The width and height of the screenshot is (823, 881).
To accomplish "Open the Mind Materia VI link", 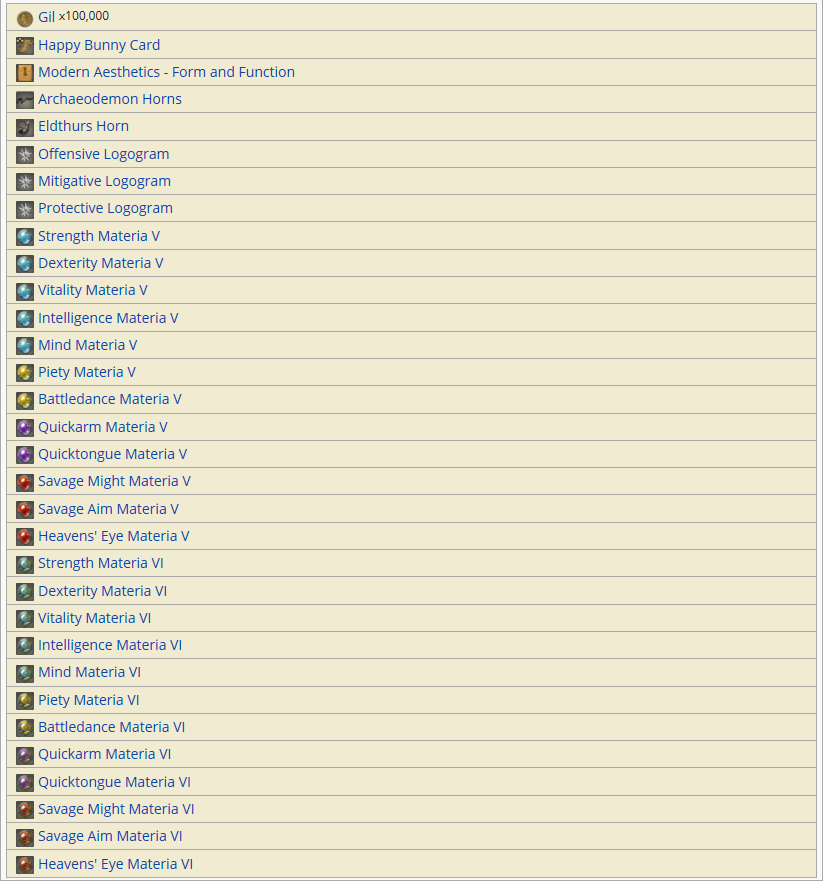I will [x=89, y=672].
